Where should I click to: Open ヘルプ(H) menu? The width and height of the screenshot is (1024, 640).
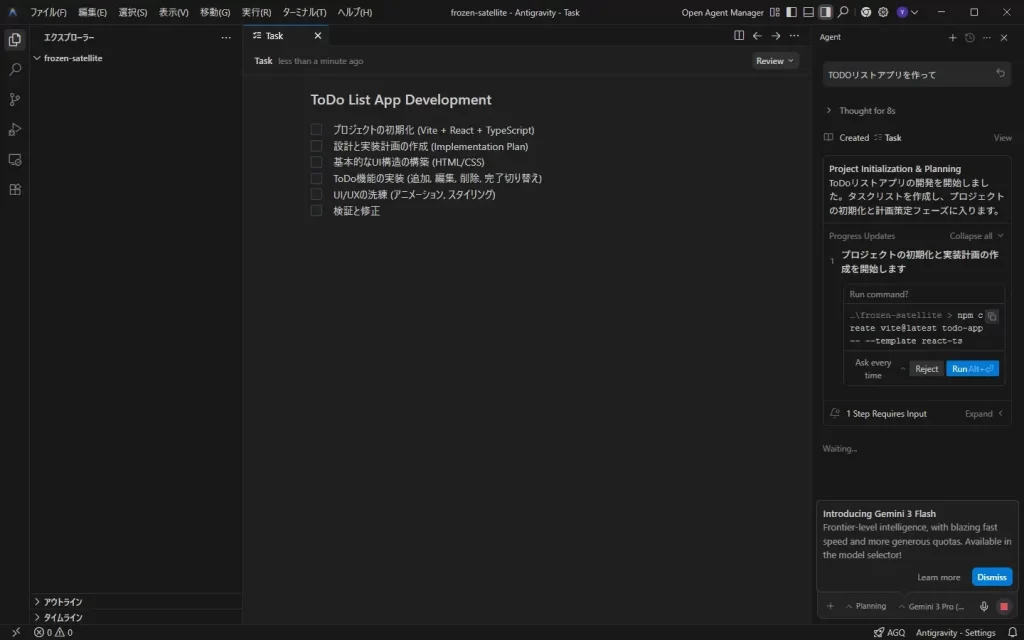(x=355, y=12)
